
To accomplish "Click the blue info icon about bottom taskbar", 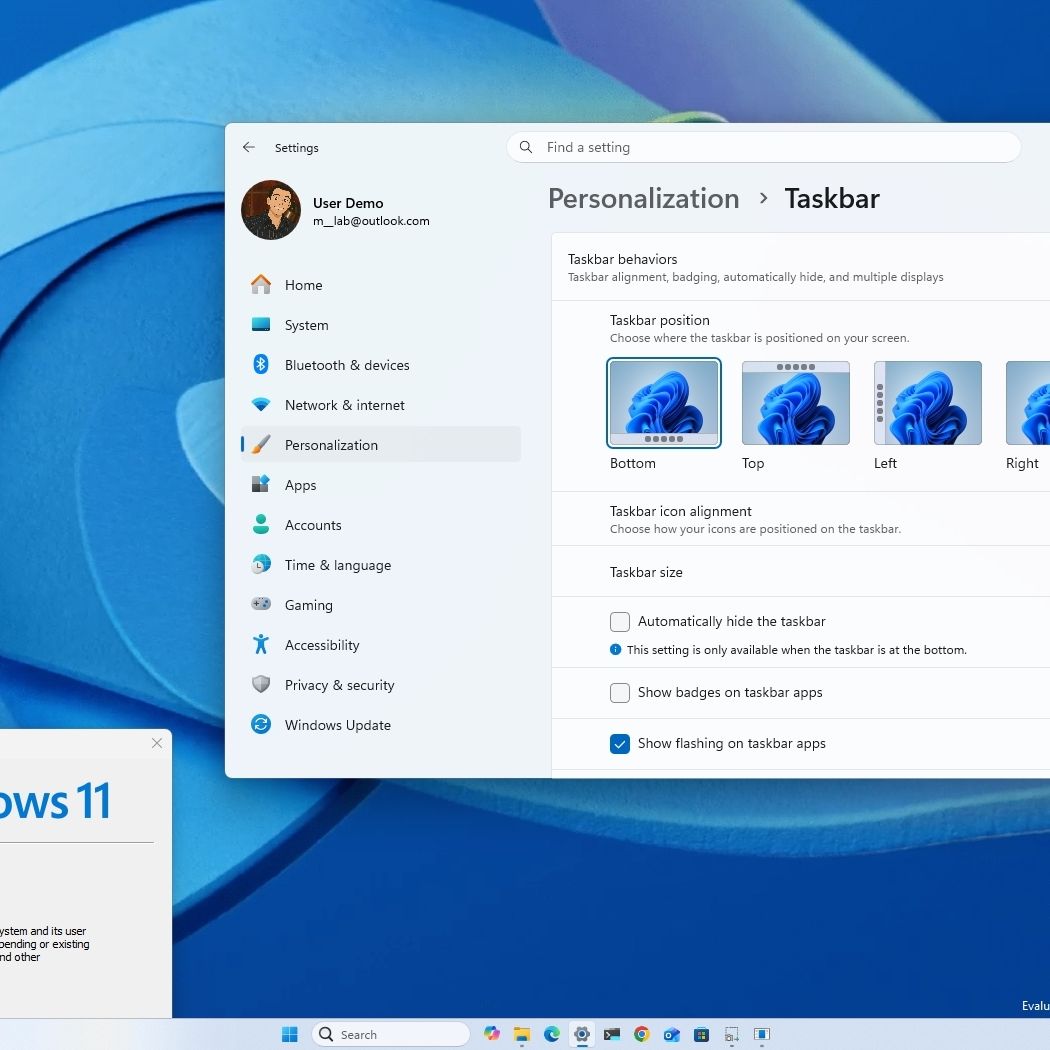I will click(x=615, y=650).
